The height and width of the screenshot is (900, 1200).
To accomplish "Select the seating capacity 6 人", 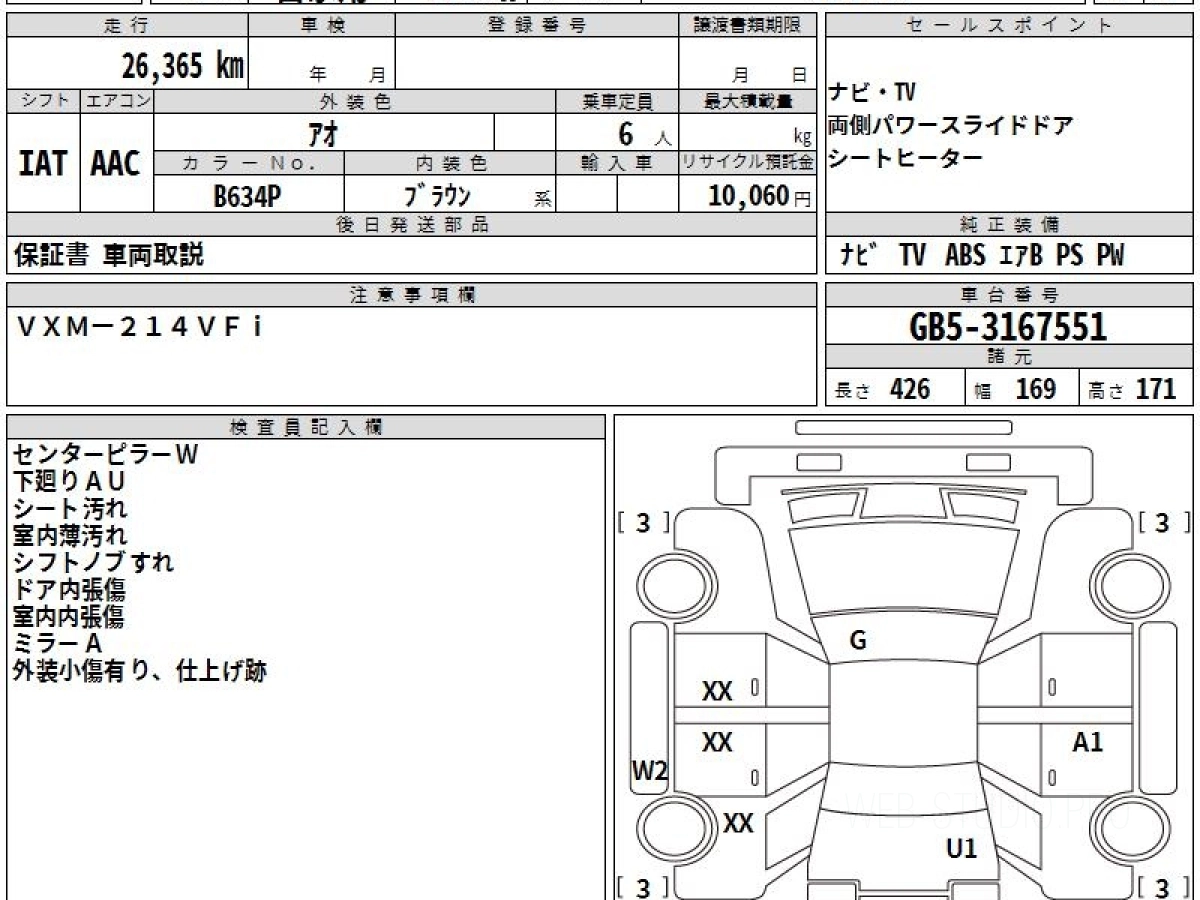I will pos(645,133).
